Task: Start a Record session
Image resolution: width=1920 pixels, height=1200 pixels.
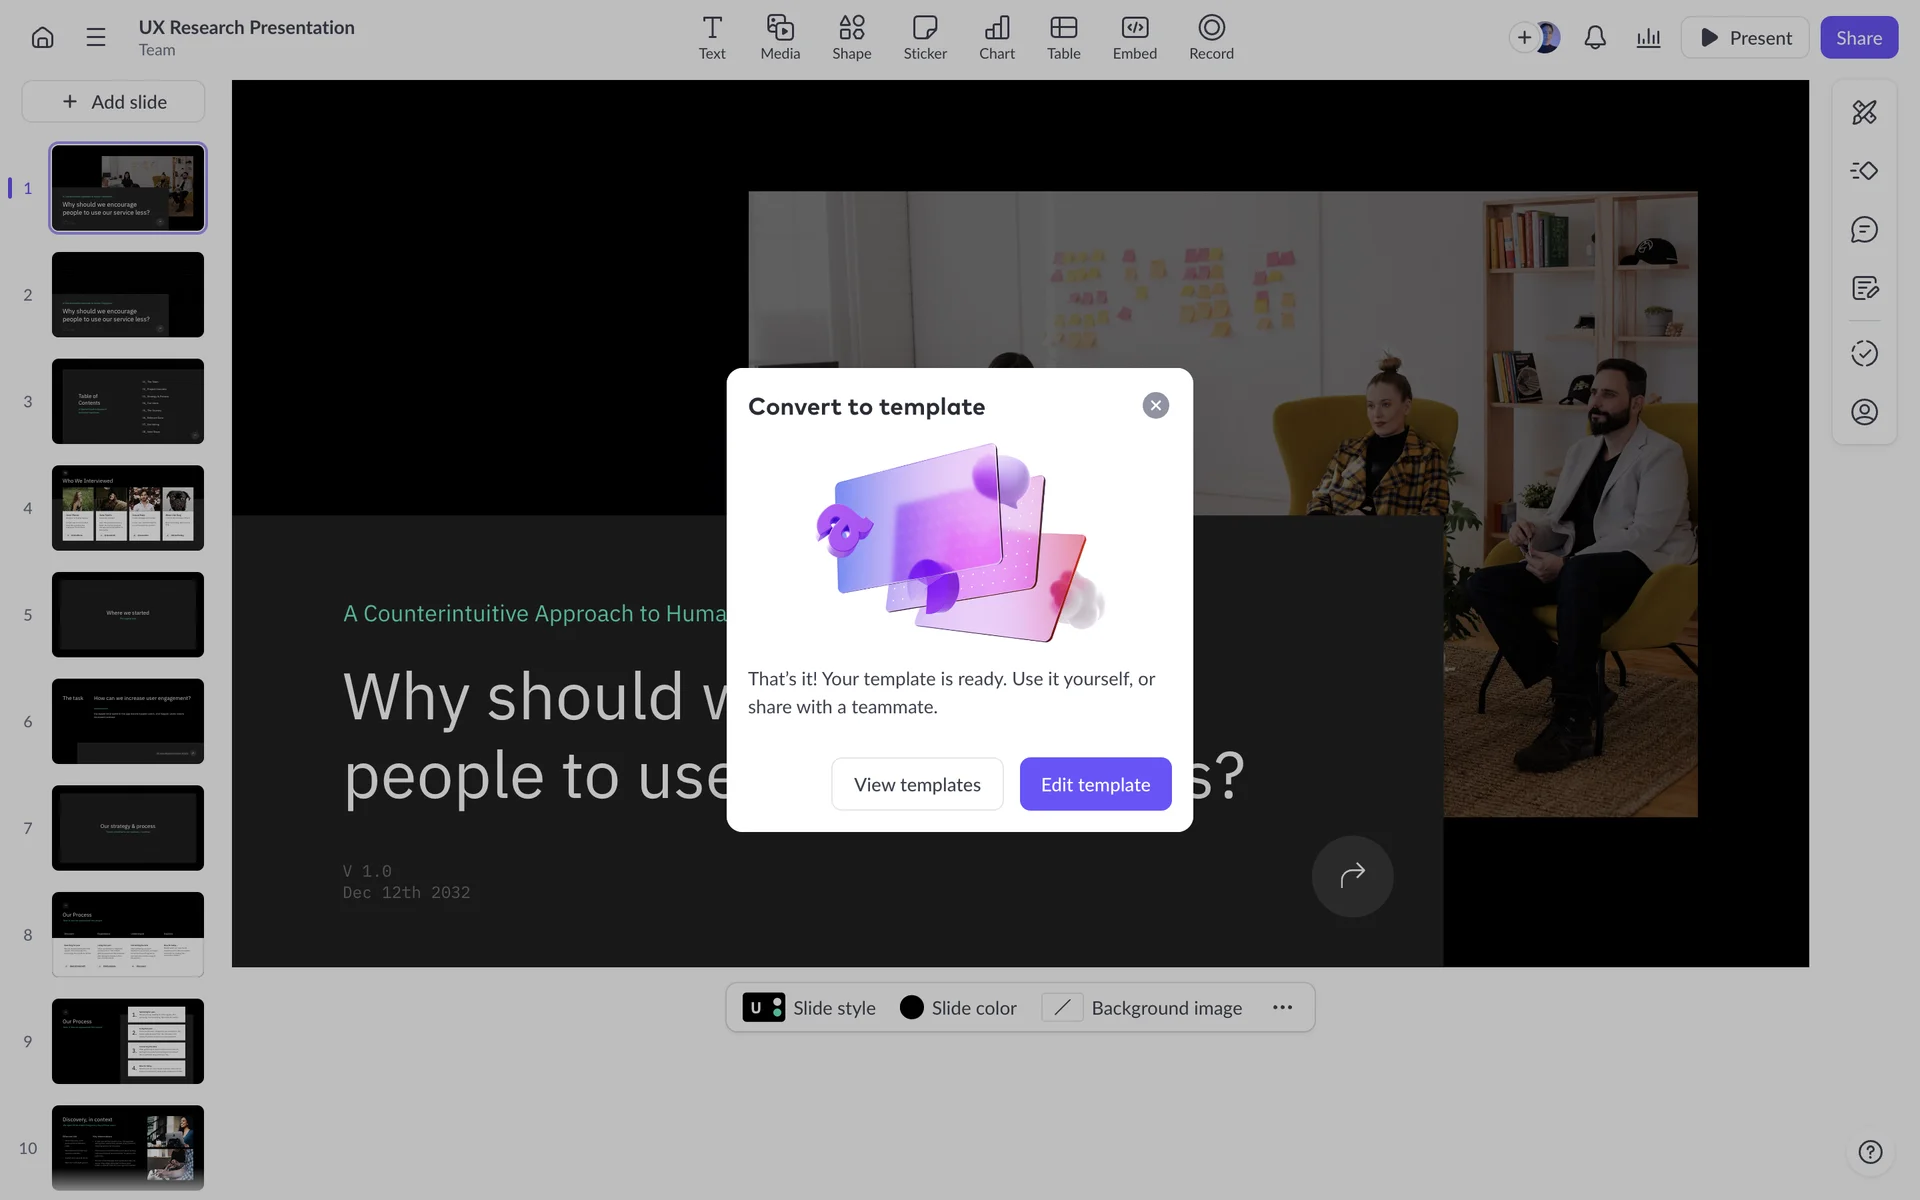Action: pos(1210,37)
